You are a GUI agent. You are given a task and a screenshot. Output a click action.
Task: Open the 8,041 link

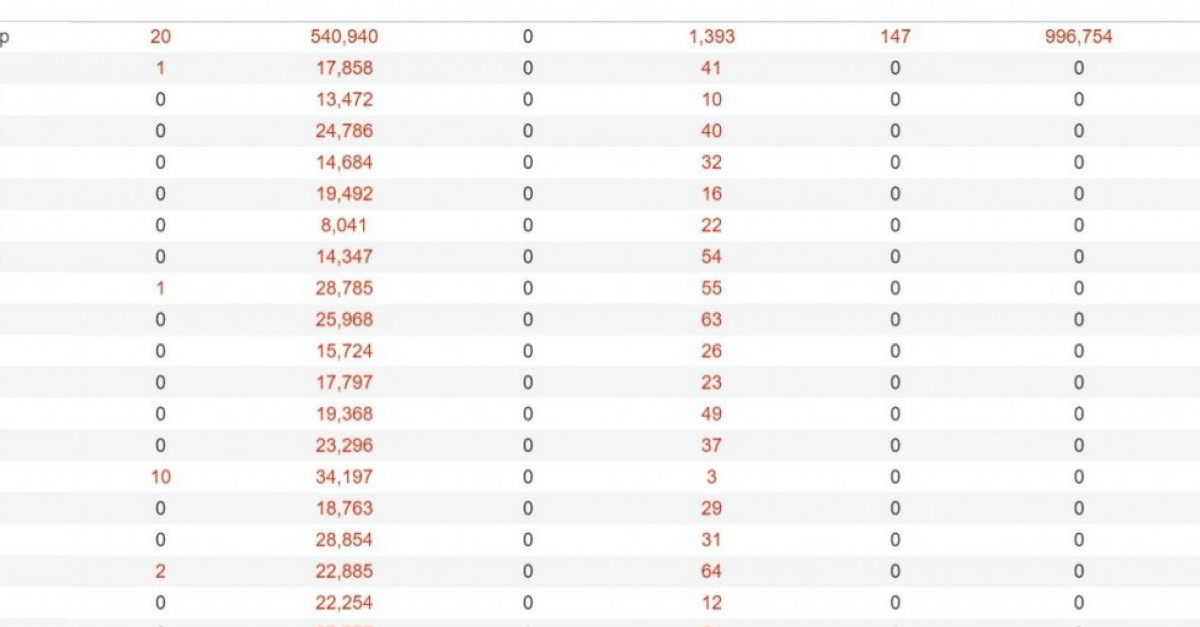(x=344, y=226)
